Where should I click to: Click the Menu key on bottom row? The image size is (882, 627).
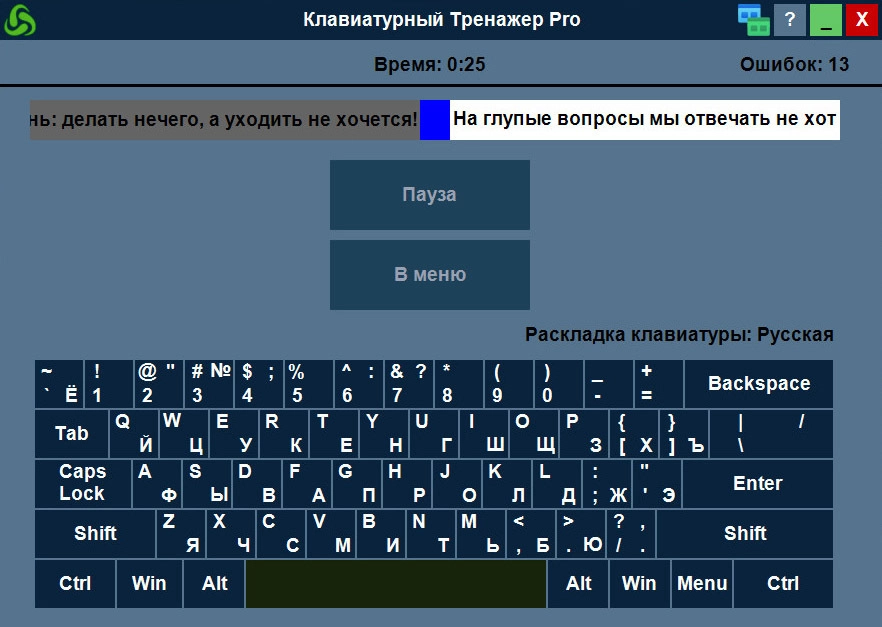[x=702, y=583]
